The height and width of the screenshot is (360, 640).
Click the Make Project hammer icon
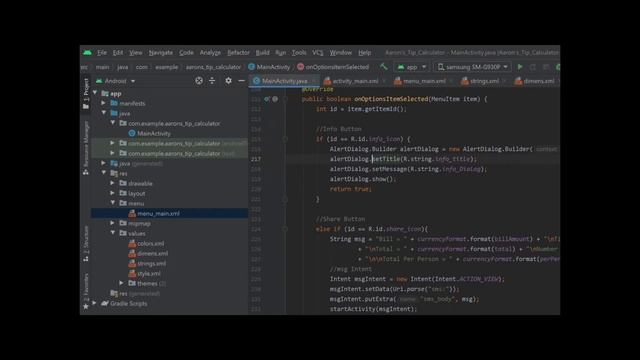(x=384, y=67)
